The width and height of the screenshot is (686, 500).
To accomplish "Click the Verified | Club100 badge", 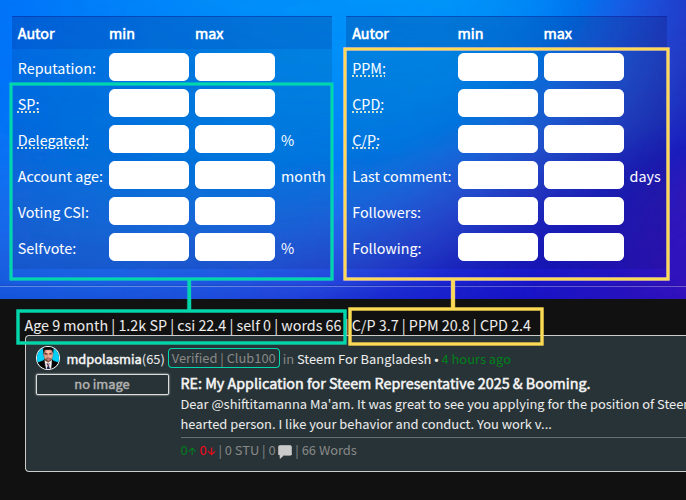I will [224, 358].
